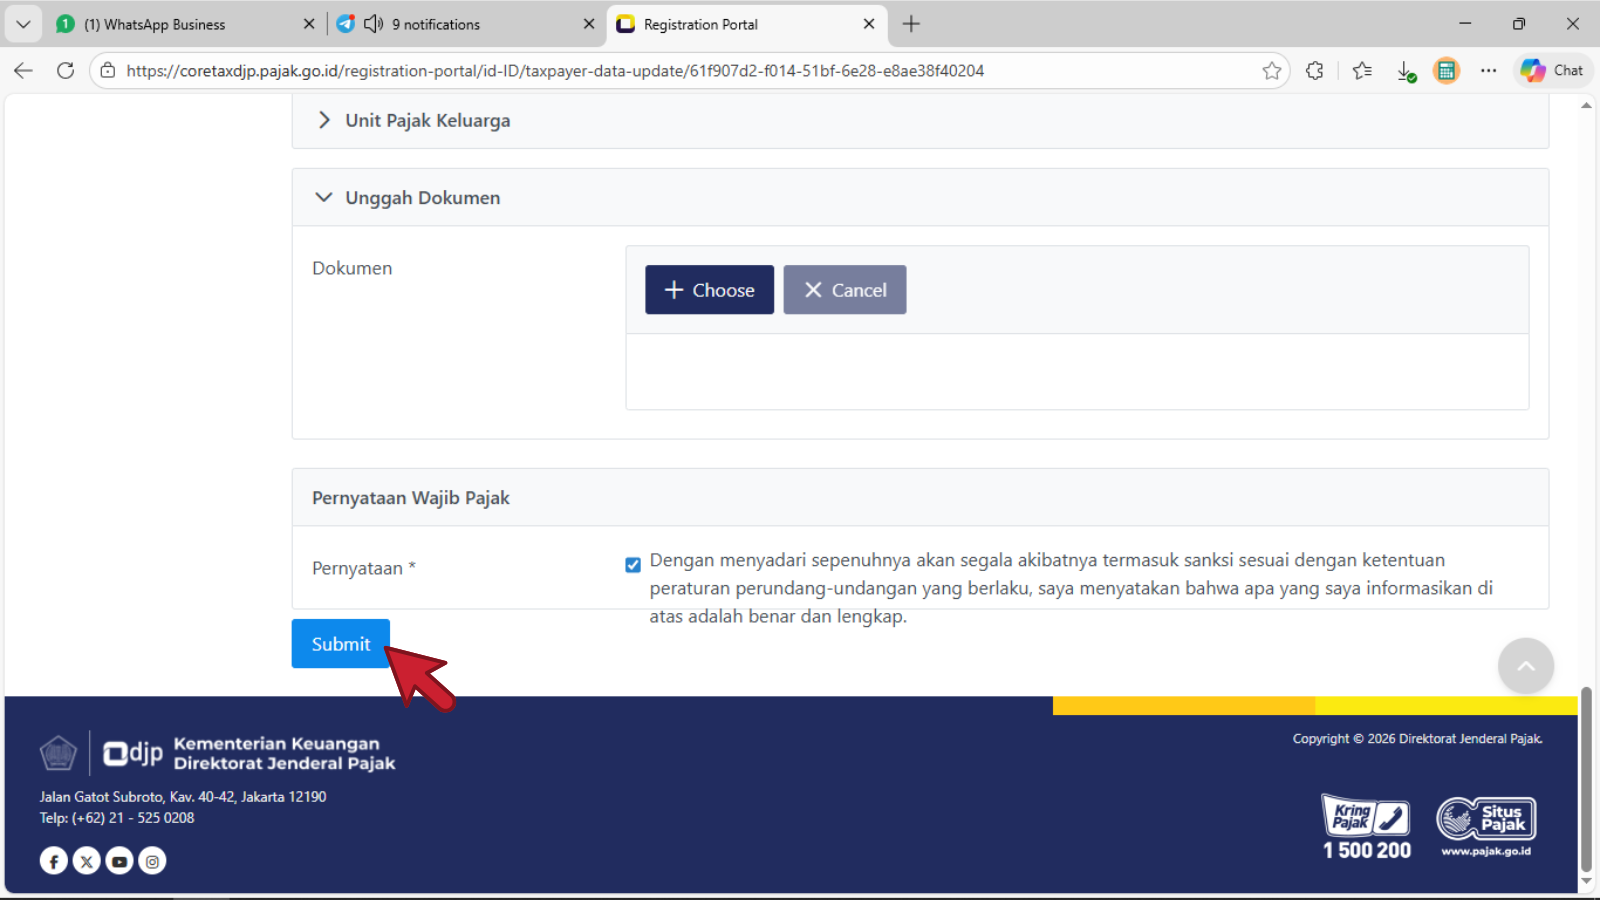
Task: Click the browser address bar URL
Action: (x=555, y=71)
